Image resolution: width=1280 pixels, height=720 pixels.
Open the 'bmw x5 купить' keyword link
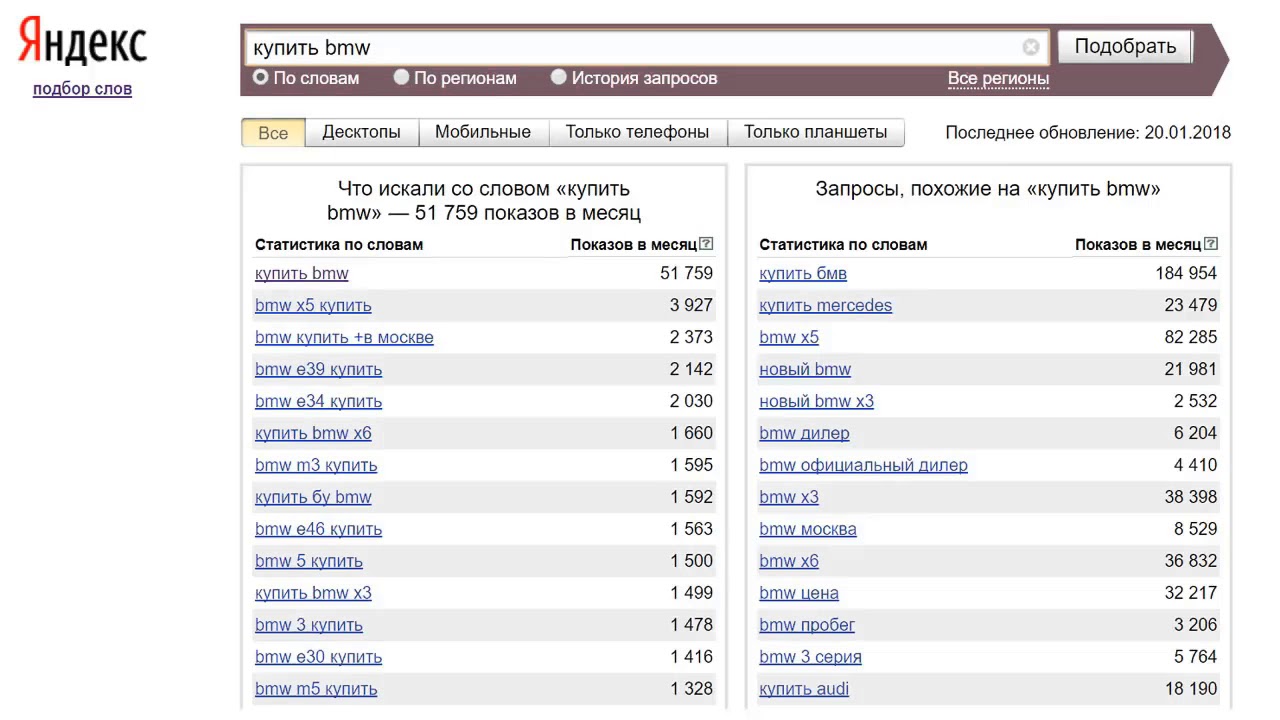(x=313, y=305)
